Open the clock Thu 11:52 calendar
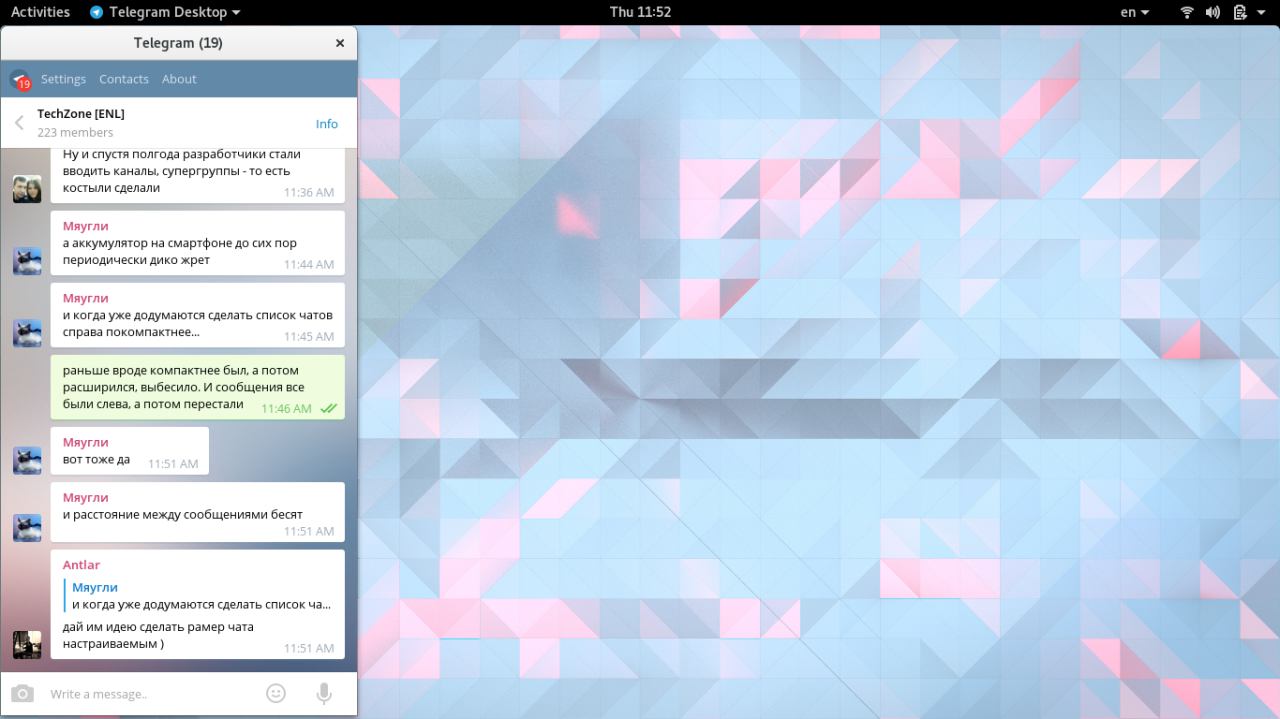Viewport: 1280px width, 719px height. [640, 12]
